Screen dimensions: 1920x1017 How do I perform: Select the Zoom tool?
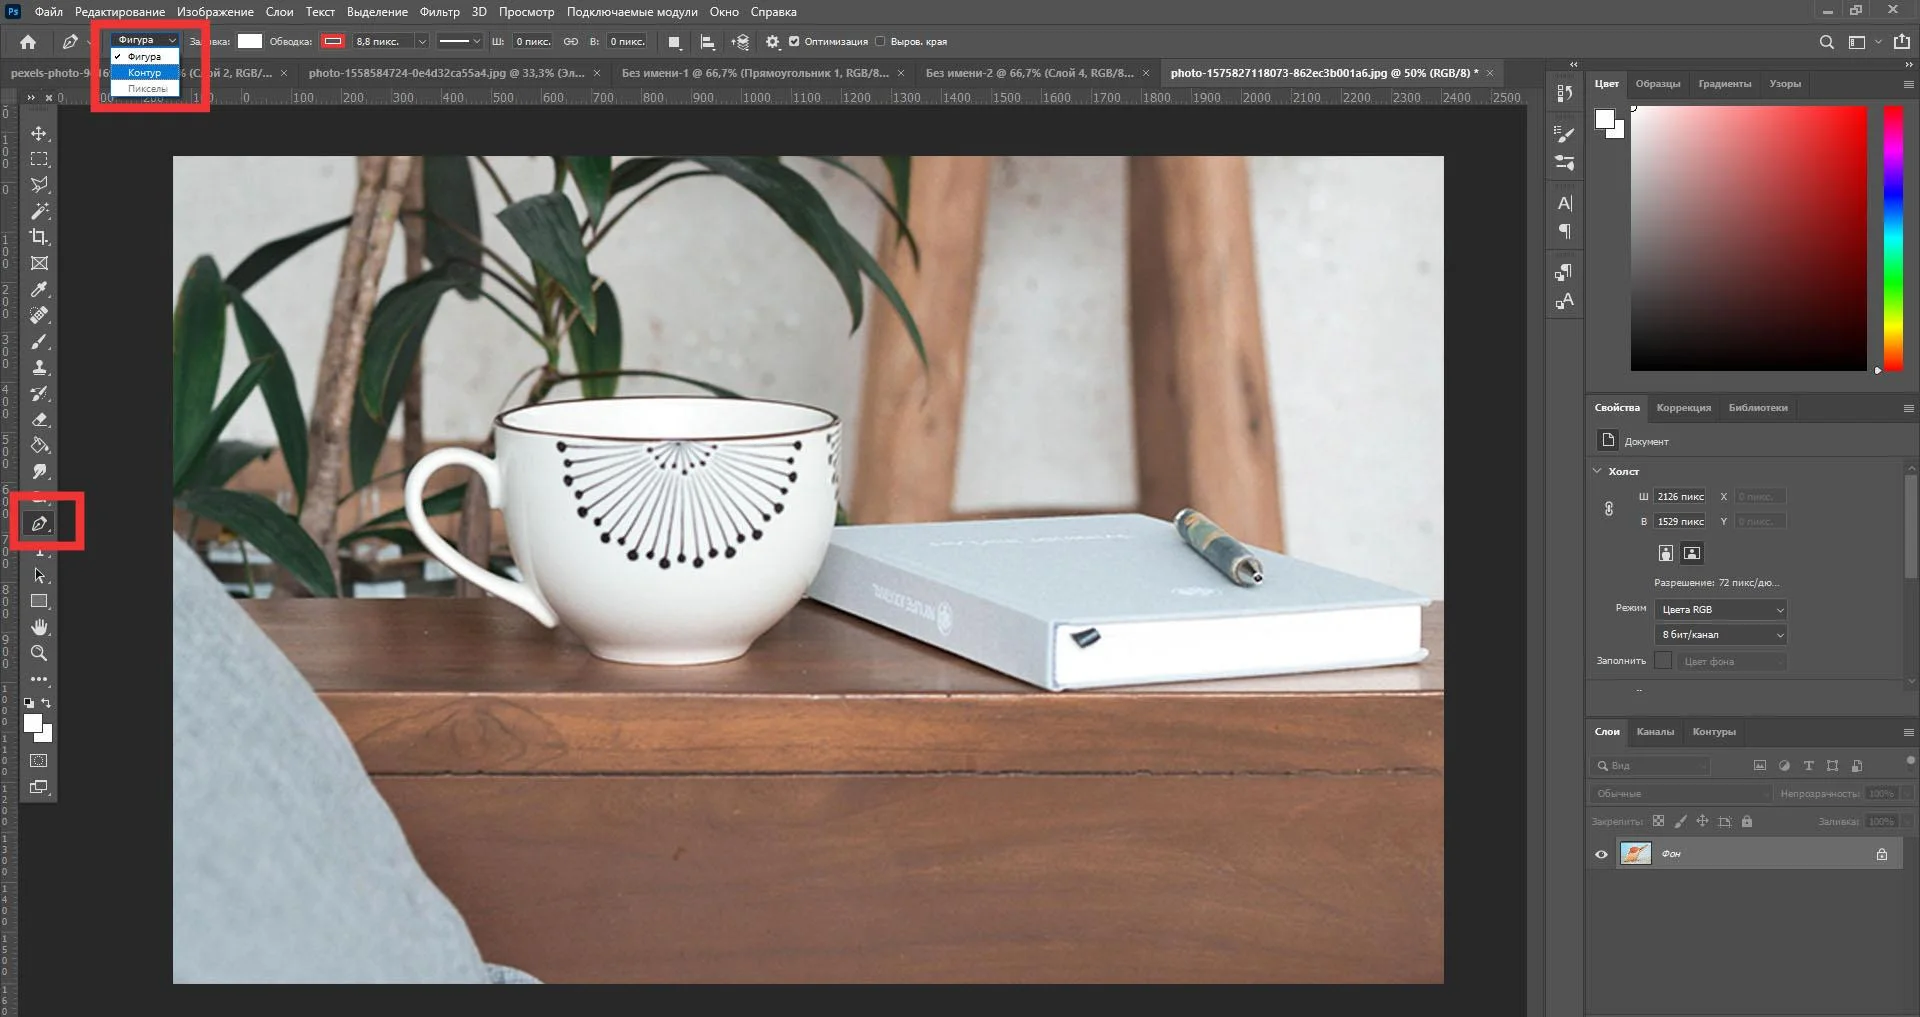point(39,653)
